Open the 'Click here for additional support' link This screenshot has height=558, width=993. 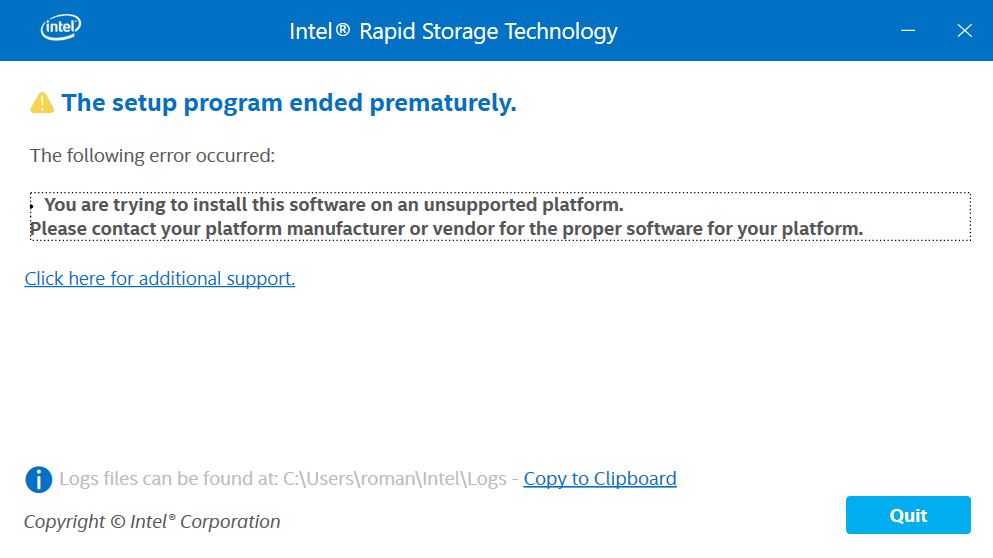pos(160,279)
